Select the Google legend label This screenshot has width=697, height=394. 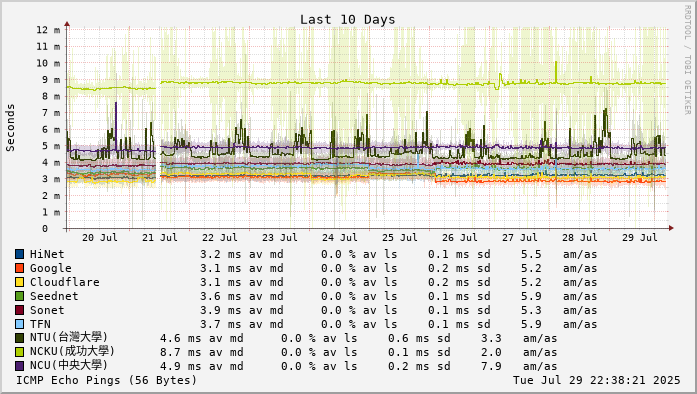pyautogui.click(x=50, y=268)
